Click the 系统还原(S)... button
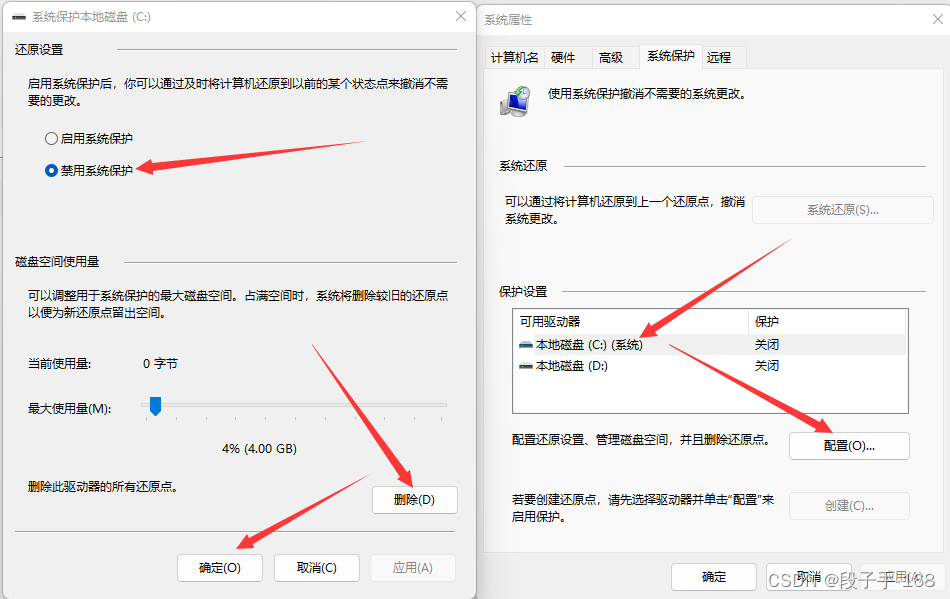 point(842,209)
